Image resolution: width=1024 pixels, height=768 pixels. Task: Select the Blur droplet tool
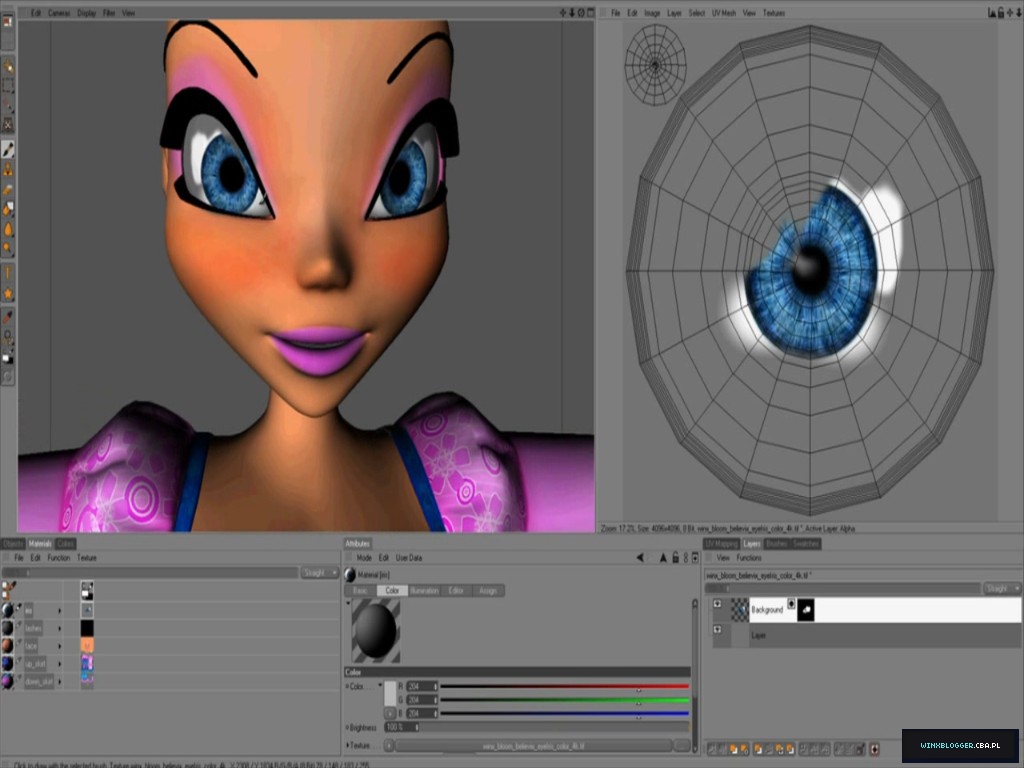coord(8,229)
